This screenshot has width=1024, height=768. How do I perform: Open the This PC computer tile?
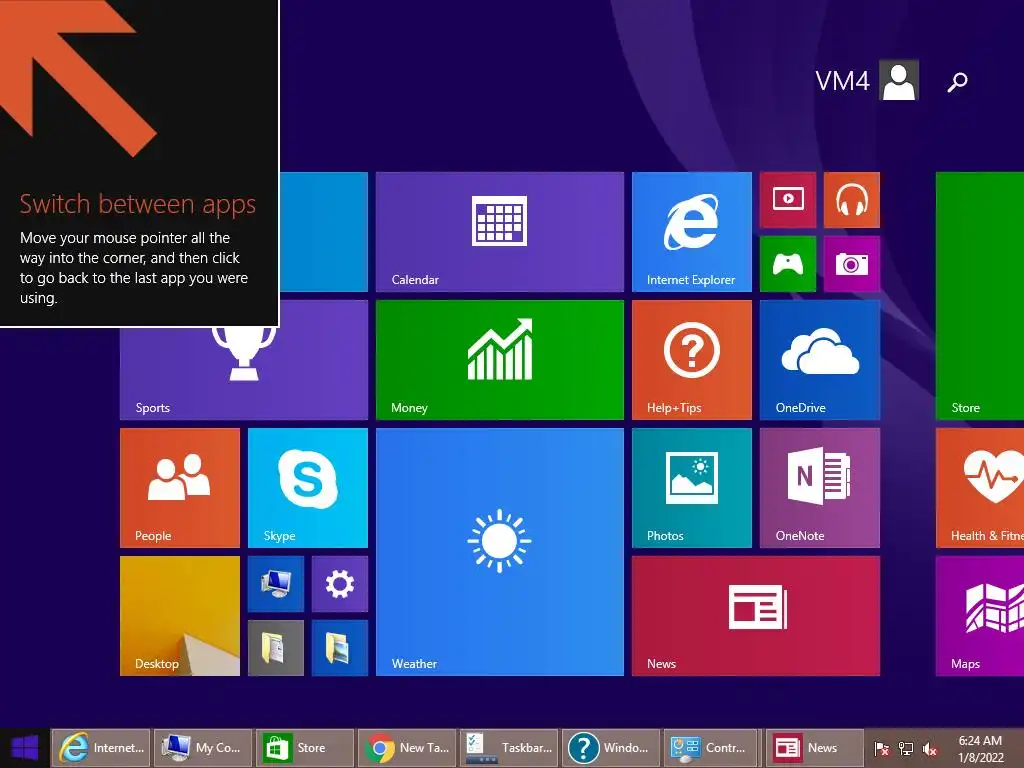(x=276, y=584)
